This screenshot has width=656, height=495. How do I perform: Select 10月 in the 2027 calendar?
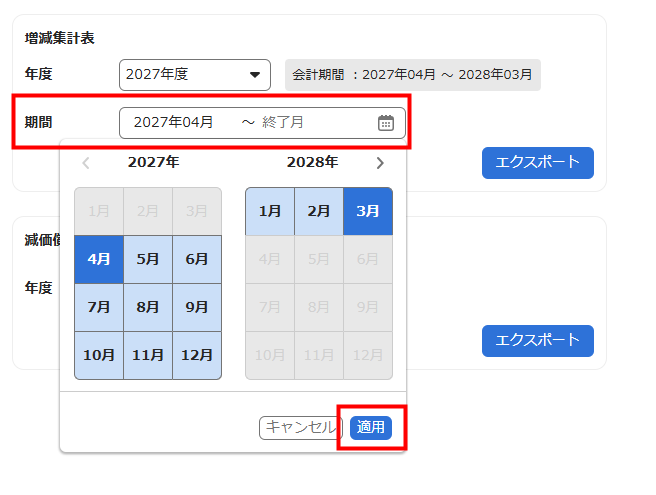tap(99, 355)
